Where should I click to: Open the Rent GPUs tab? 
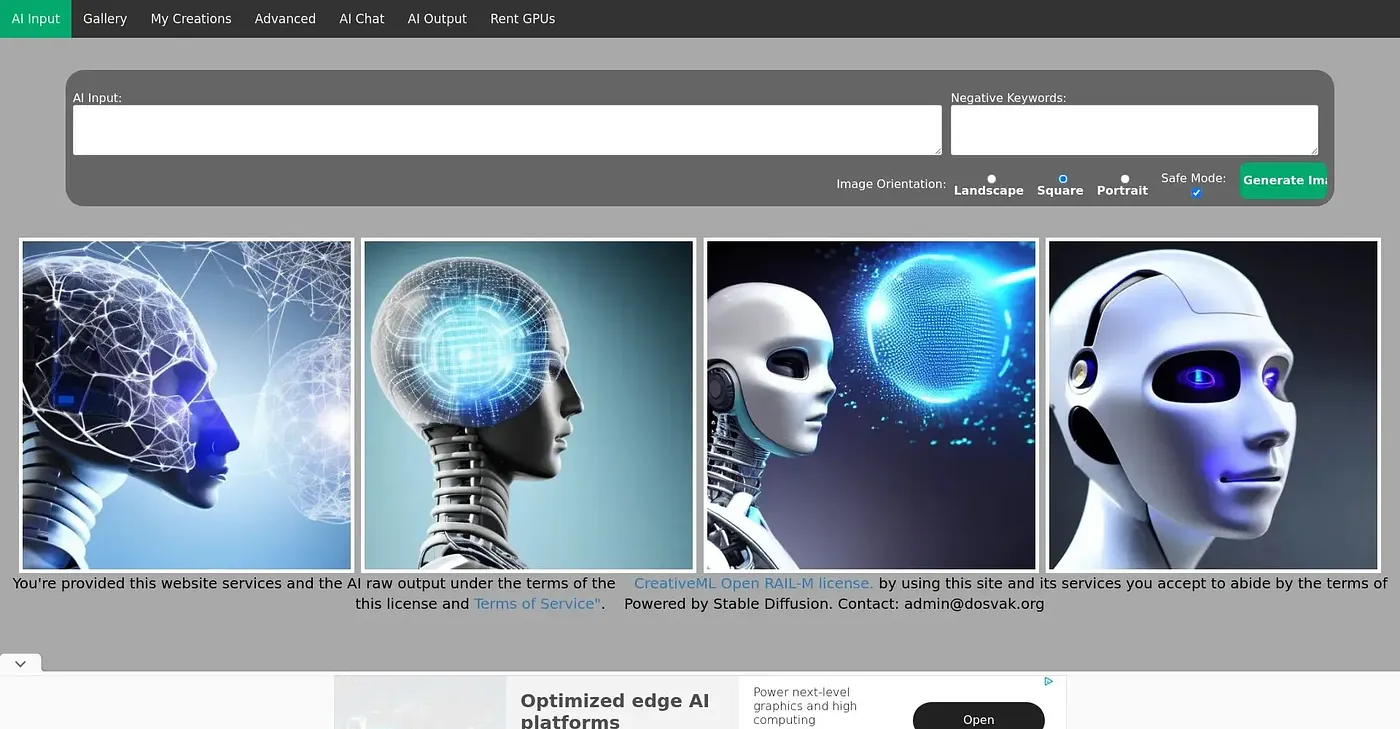pyautogui.click(x=522, y=19)
